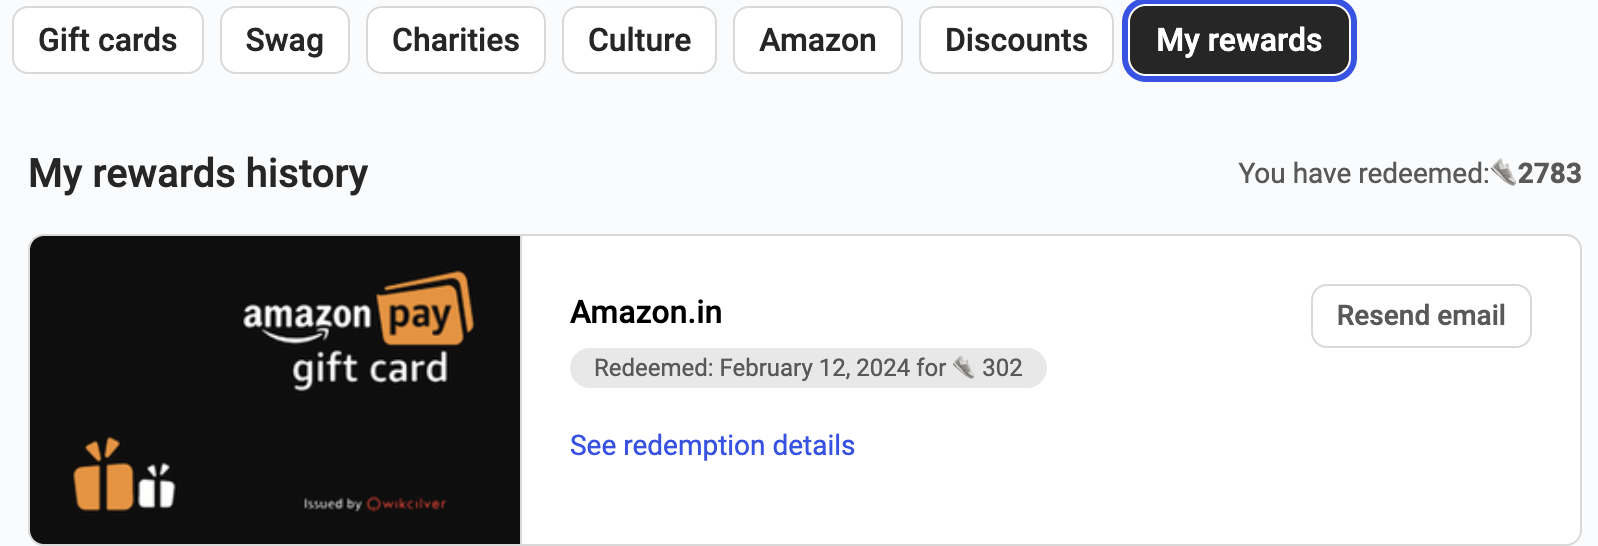Image resolution: width=1598 pixels, height=546 pixels.
Task: Click the Resend email button
Action: 1421,316
